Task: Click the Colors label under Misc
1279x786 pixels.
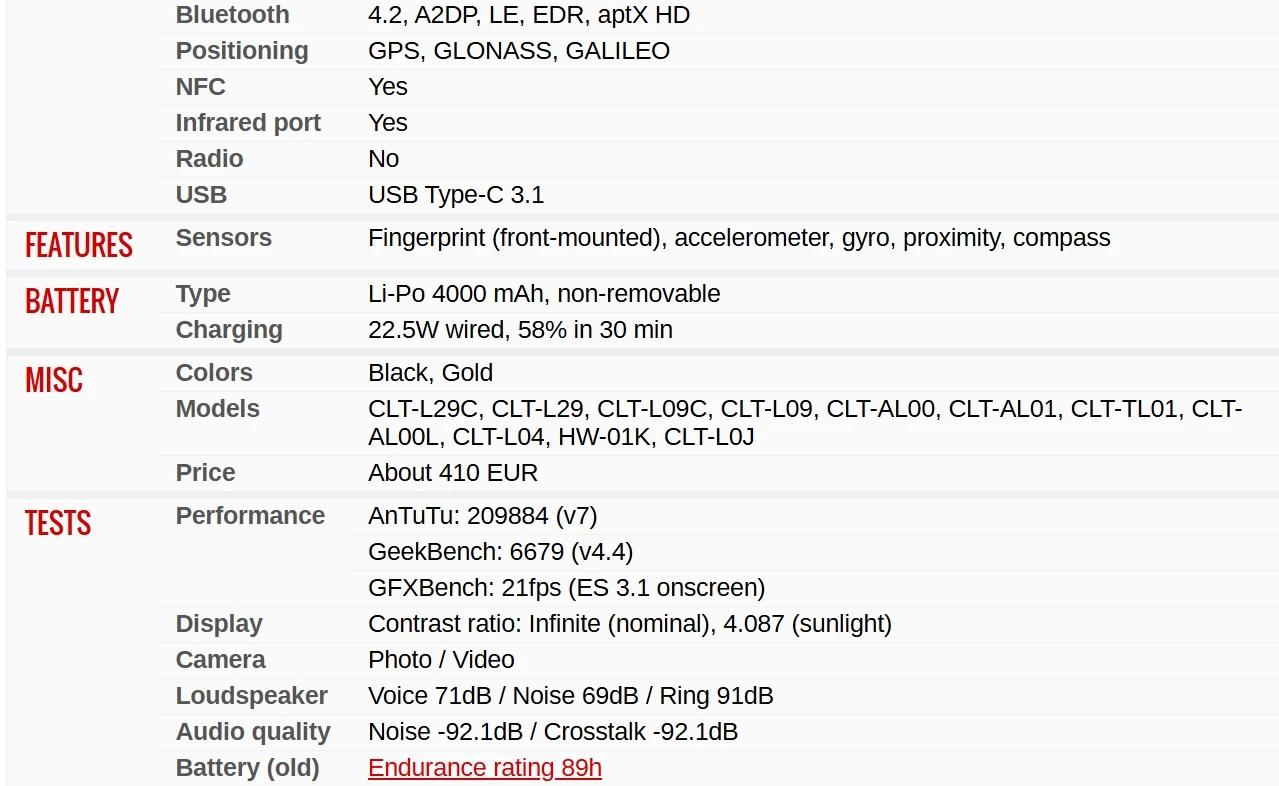Action: click(214, 373)
